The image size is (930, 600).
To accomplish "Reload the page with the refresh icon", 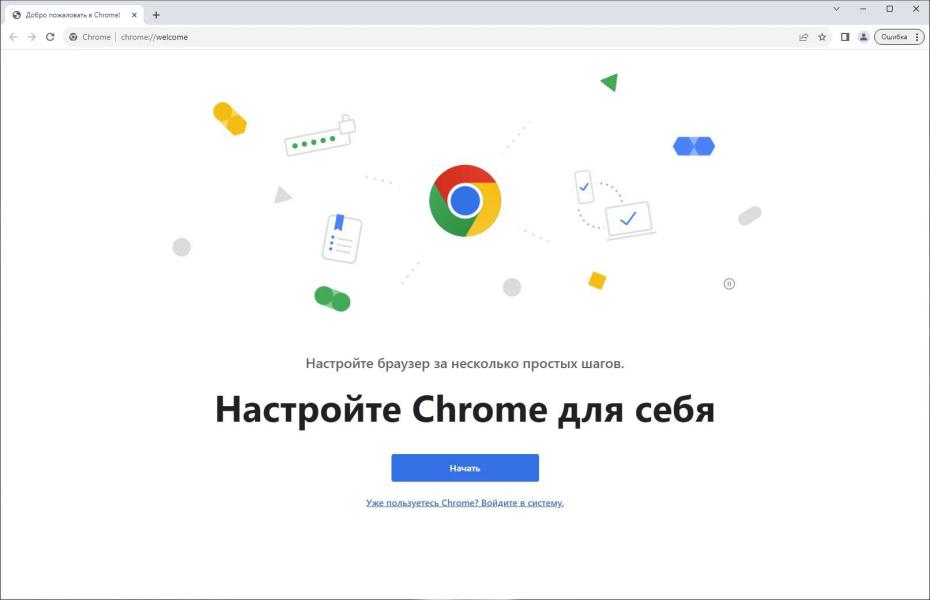I will [x=50, y=37].
